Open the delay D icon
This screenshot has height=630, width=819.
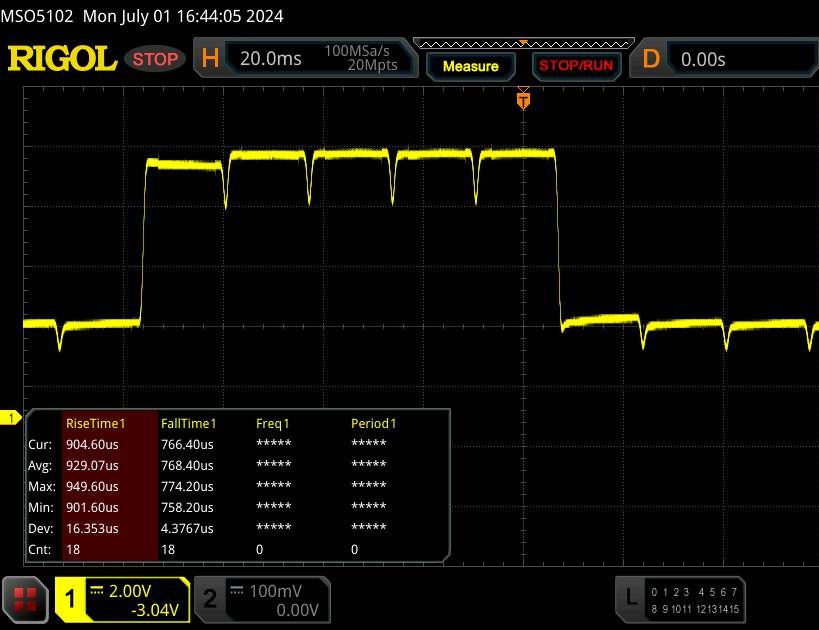coord(651,59)
